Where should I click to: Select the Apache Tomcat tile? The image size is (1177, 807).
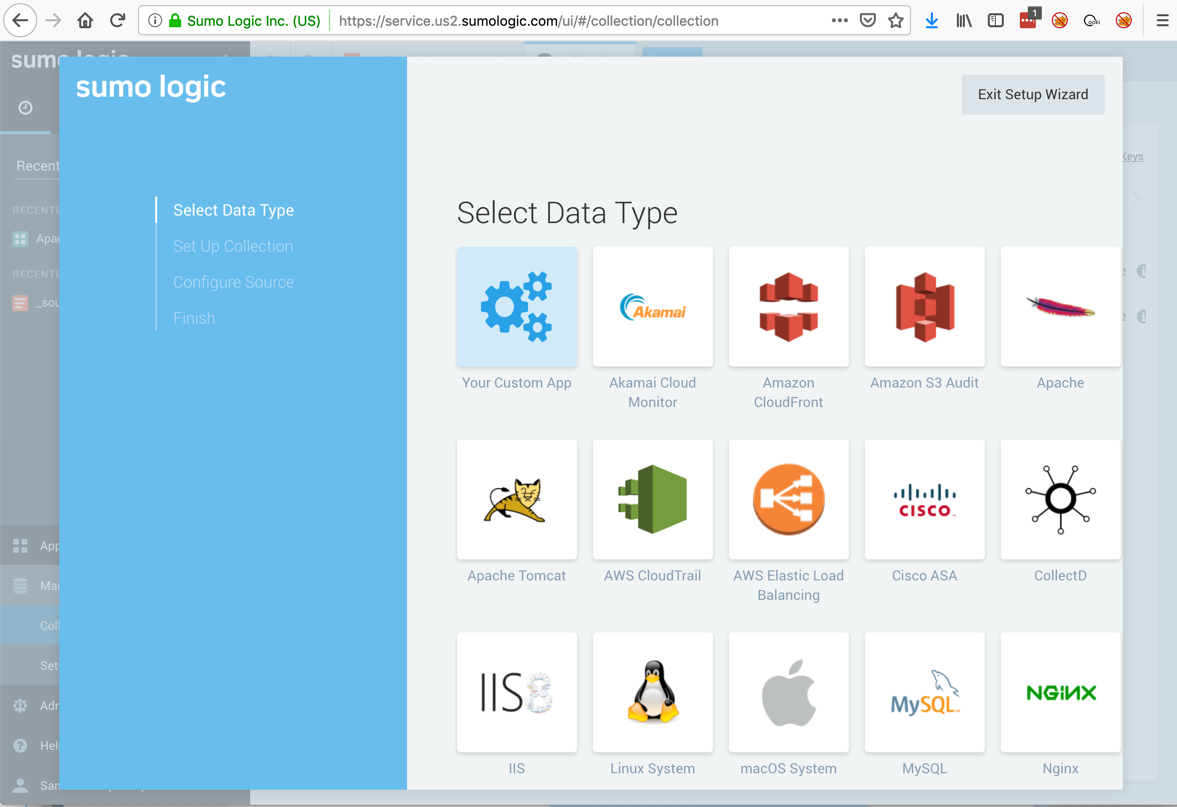(x=516, y=499)
